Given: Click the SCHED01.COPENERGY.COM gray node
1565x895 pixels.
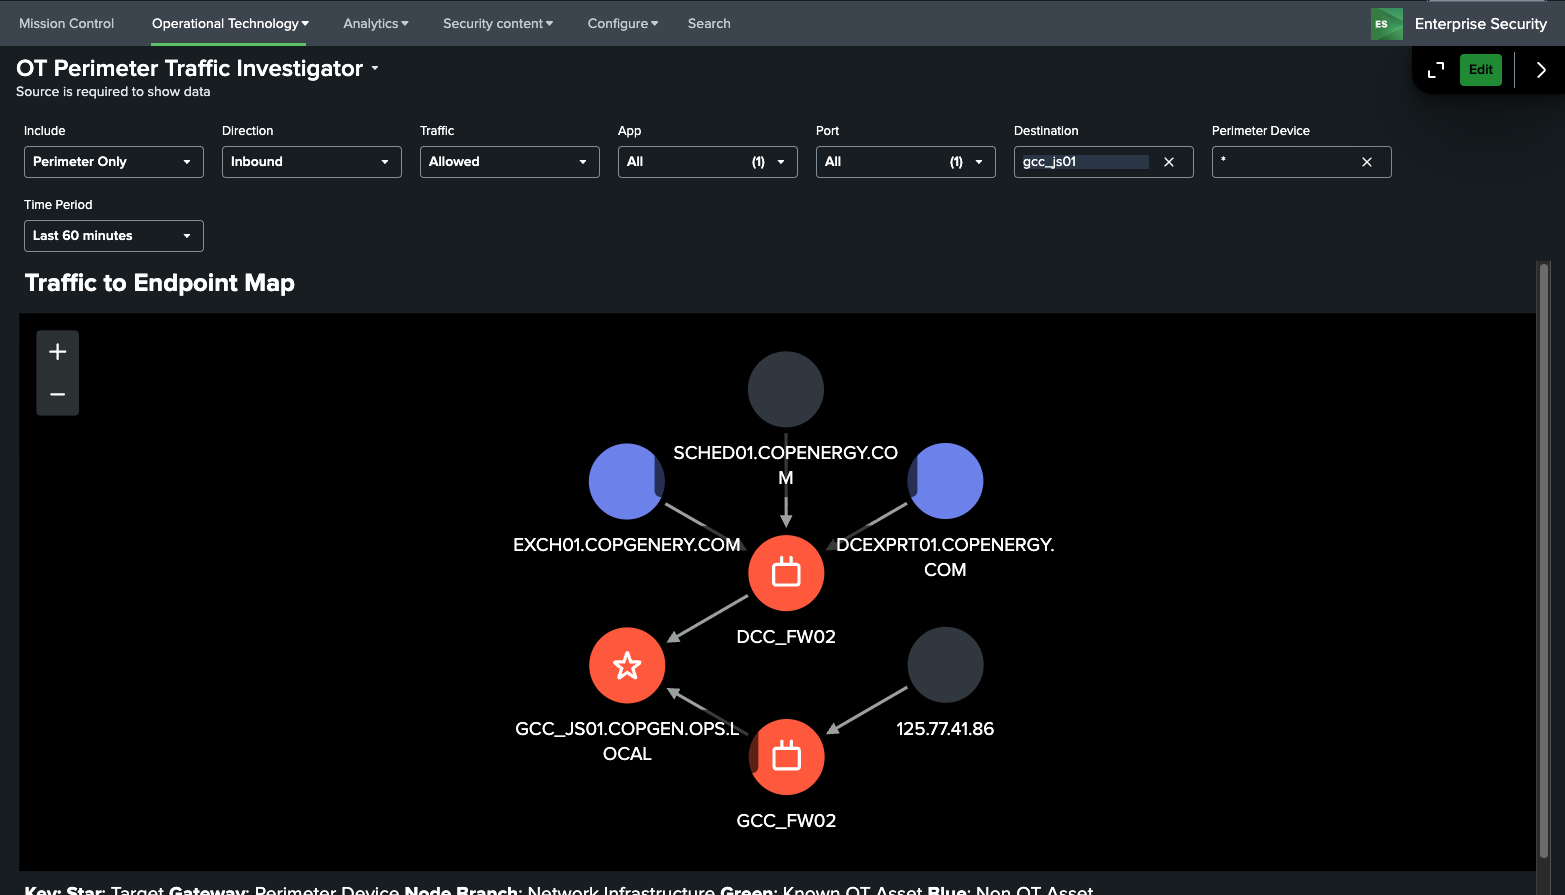Looking at the screenshot, I should (786, 389).
